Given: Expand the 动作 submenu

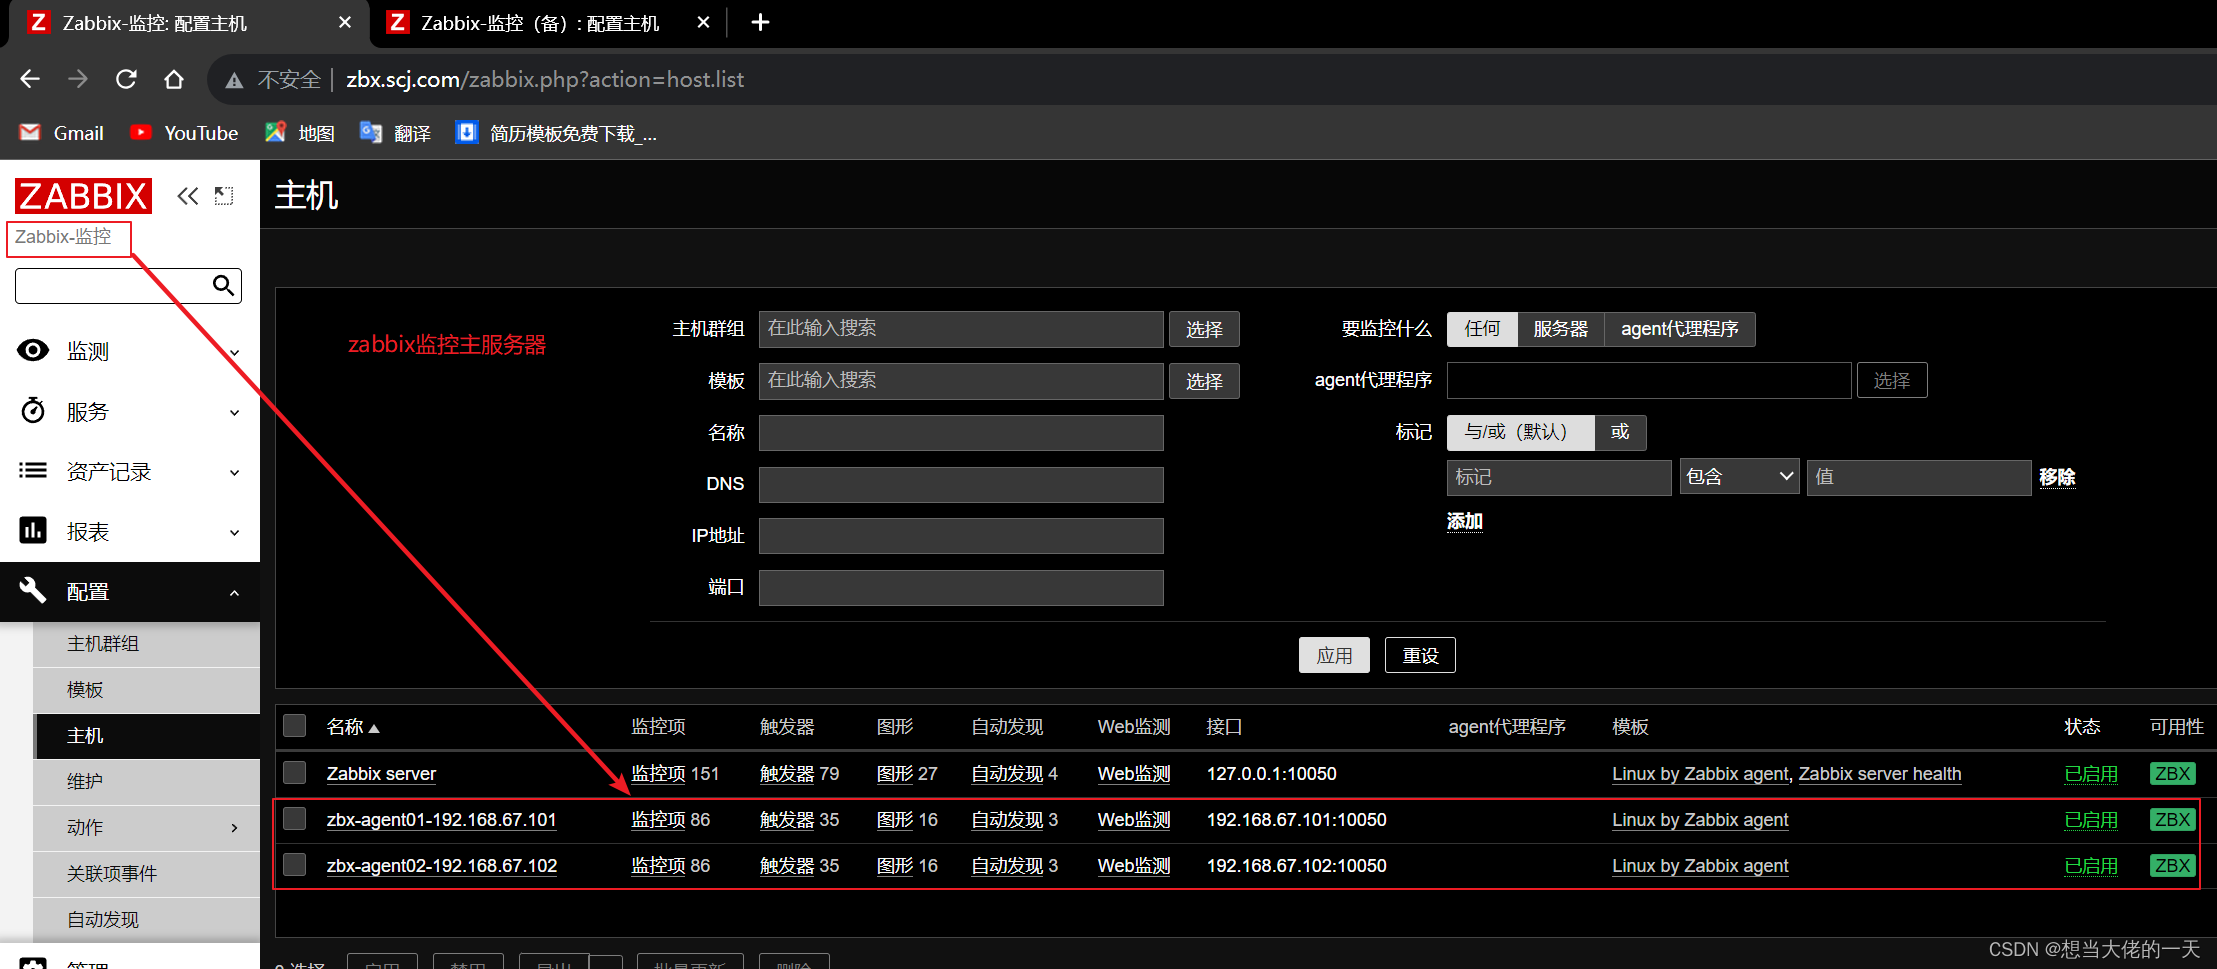Looking at the screenshot, I should tap(234, 828).
